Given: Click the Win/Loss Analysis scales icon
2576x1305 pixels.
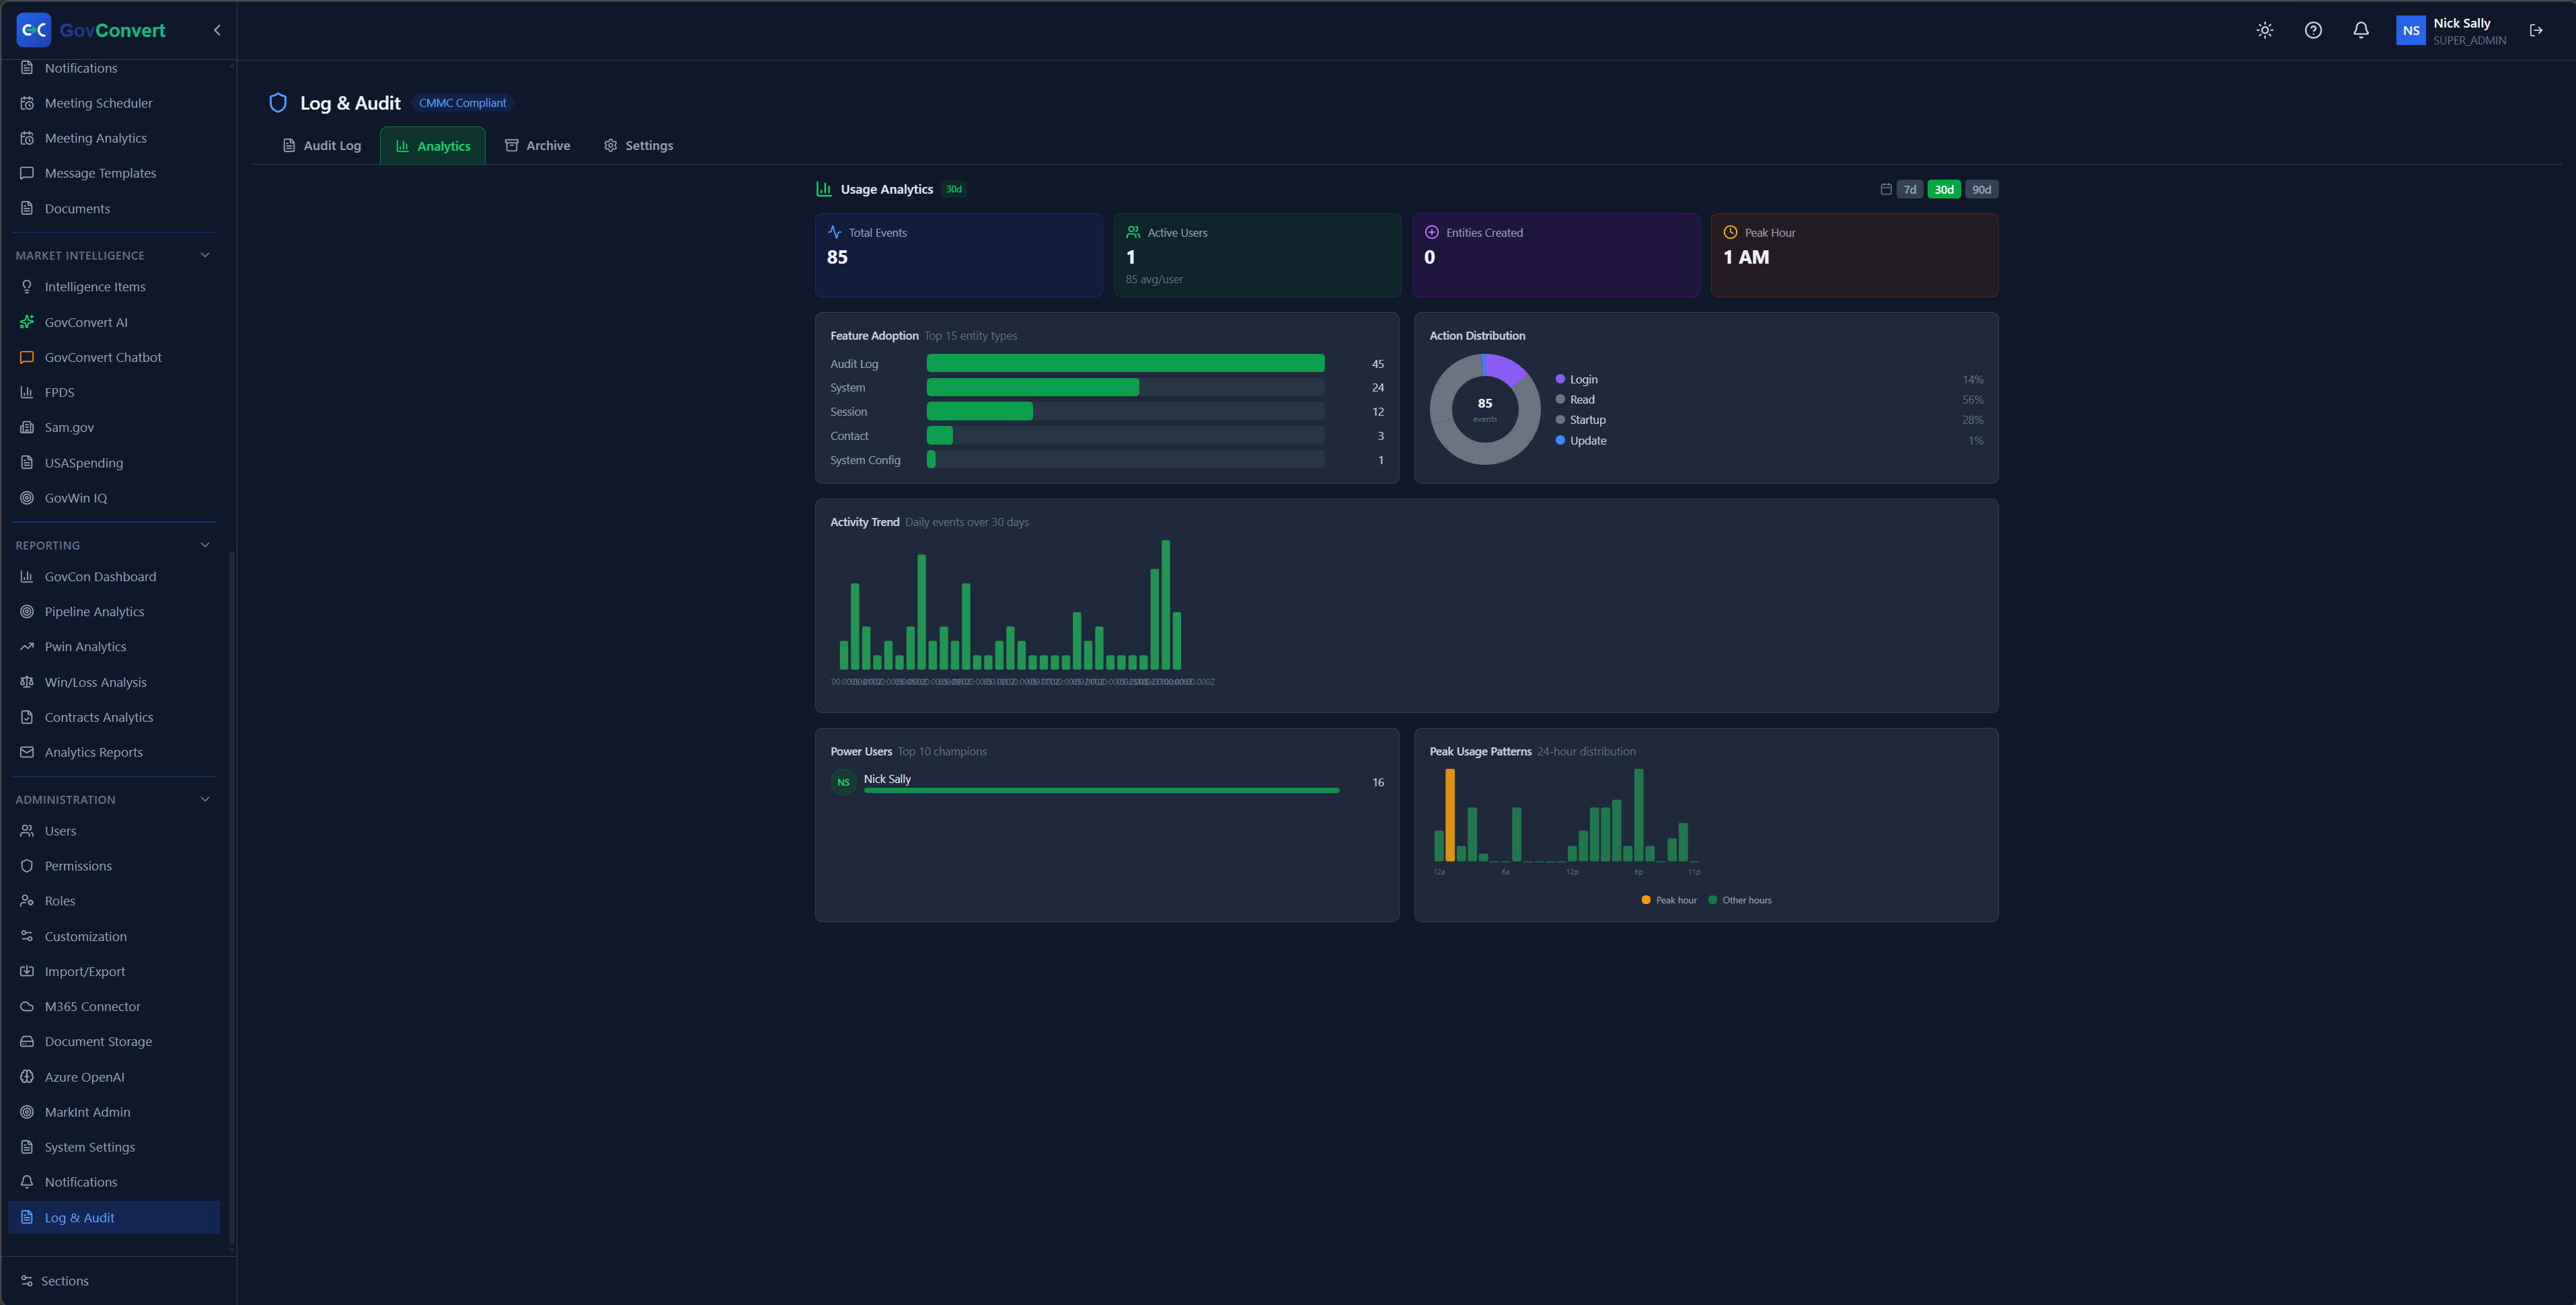Looking at the screenshot, I should (27, 682).
